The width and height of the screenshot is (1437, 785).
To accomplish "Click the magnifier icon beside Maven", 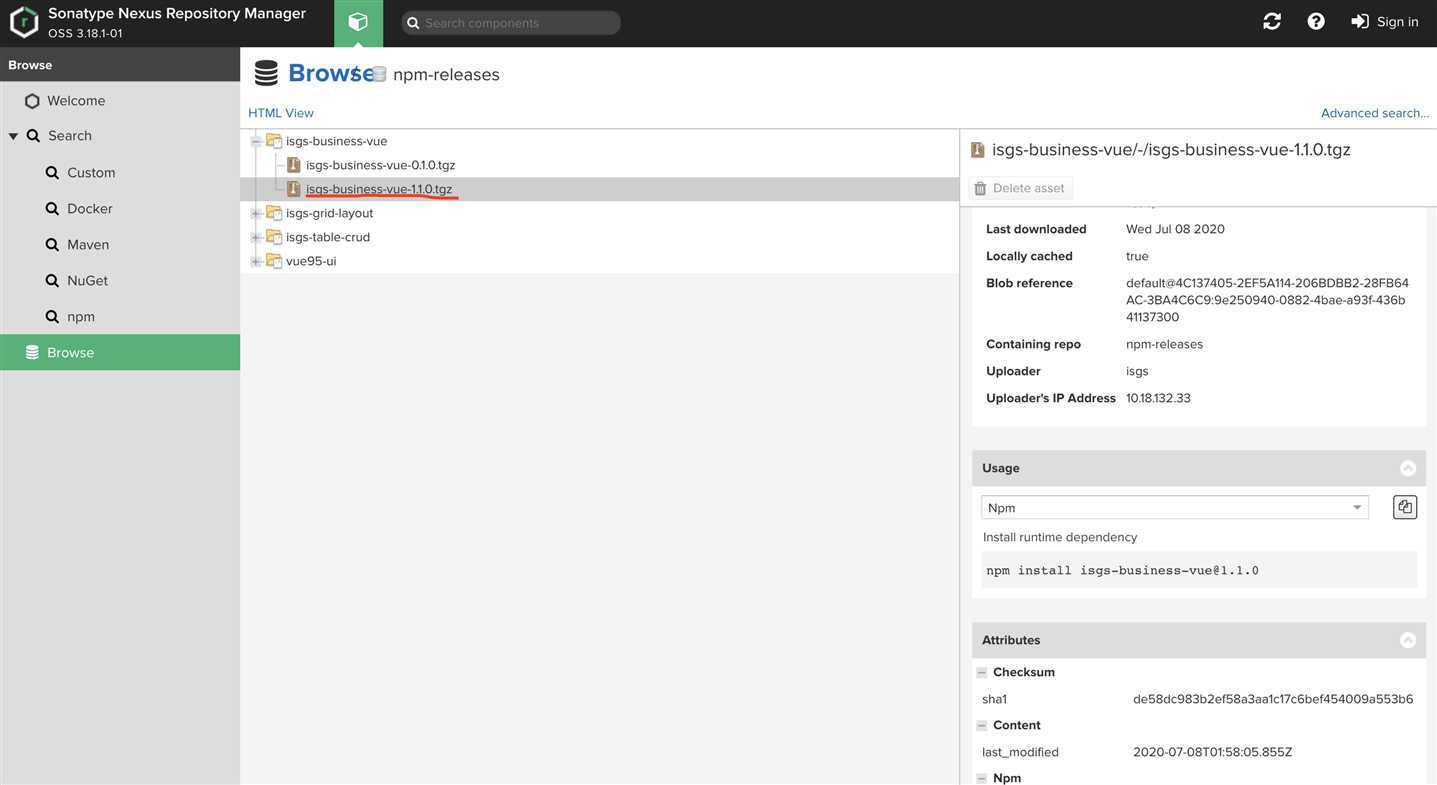I will (x=52, y=245).
